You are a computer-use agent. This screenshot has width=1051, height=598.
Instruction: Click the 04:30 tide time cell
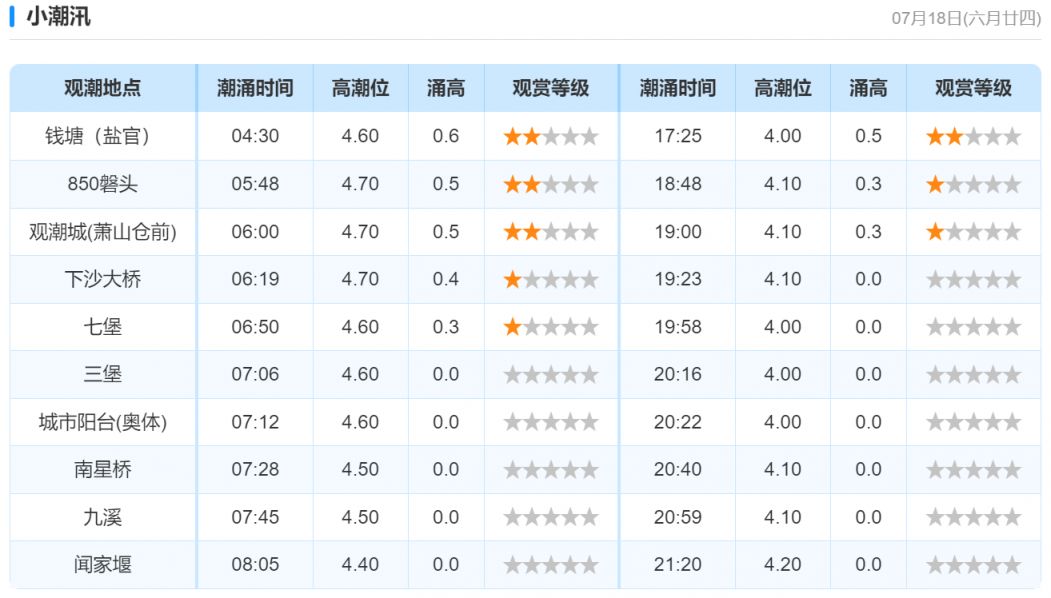coord(255,136)
